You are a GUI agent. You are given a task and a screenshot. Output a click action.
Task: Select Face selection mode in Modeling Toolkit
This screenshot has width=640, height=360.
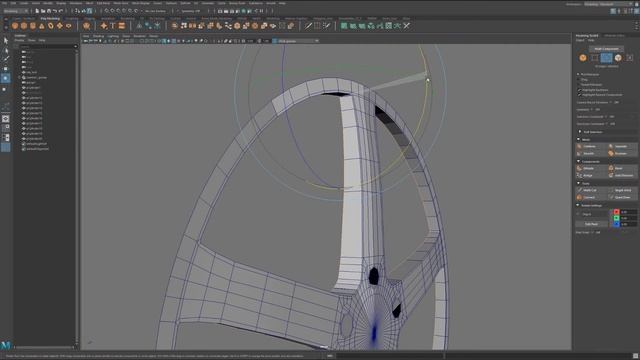click(618, 58)
